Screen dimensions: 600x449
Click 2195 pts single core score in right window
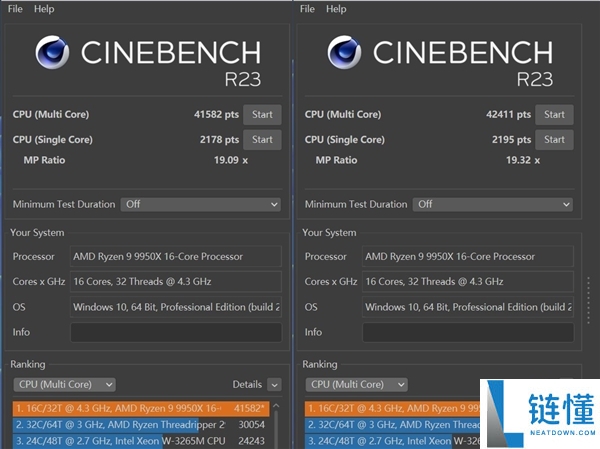tap(511, 140)
